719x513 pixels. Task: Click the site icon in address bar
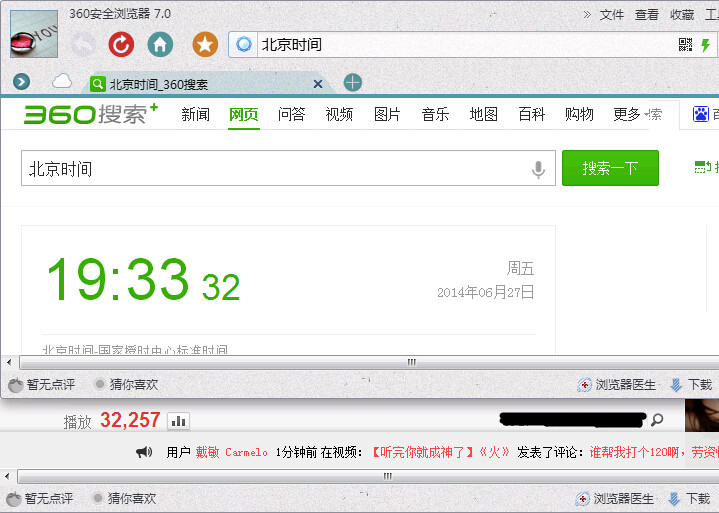click(243, 44)
